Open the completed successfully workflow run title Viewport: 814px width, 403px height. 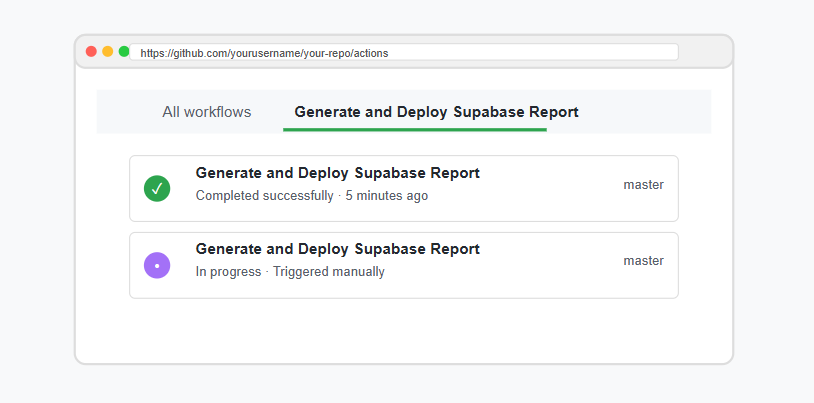tap(337, 173)
